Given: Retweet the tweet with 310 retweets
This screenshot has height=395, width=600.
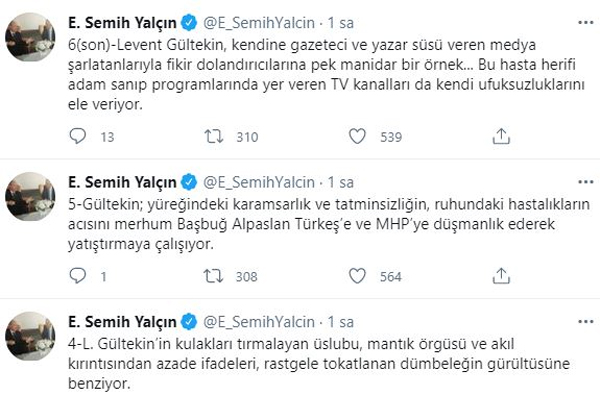Looking at the screenshot, I should pos(213,136).
